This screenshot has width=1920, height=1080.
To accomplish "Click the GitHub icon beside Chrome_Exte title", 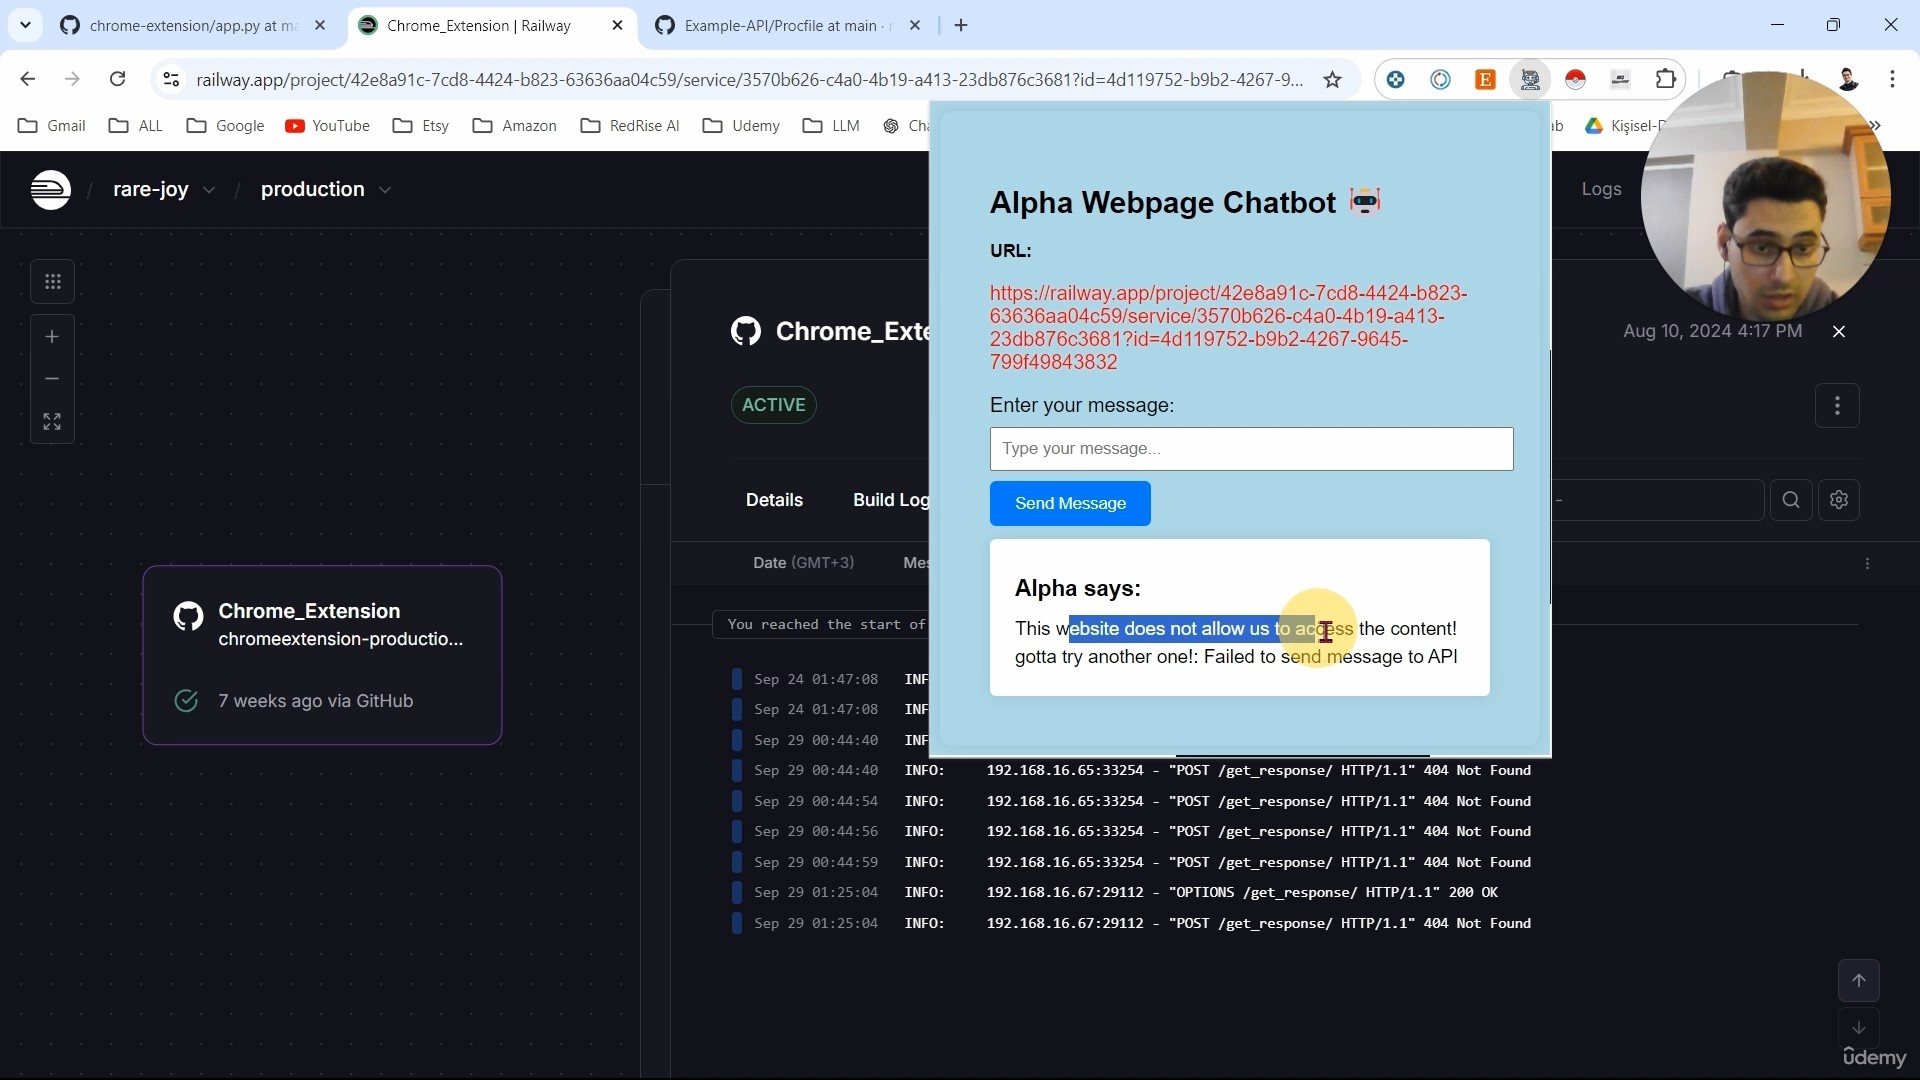I will coord(746,331).
